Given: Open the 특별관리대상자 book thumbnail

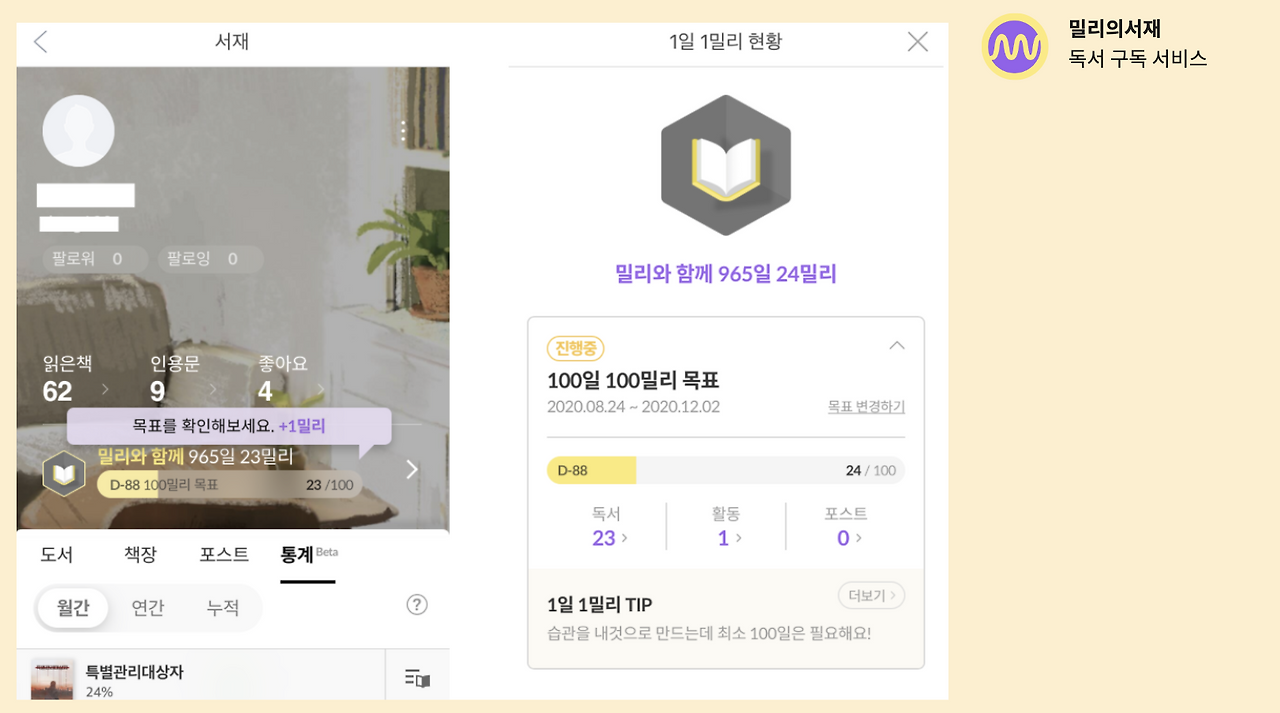Looking at the screenshot, I should 53,678.
